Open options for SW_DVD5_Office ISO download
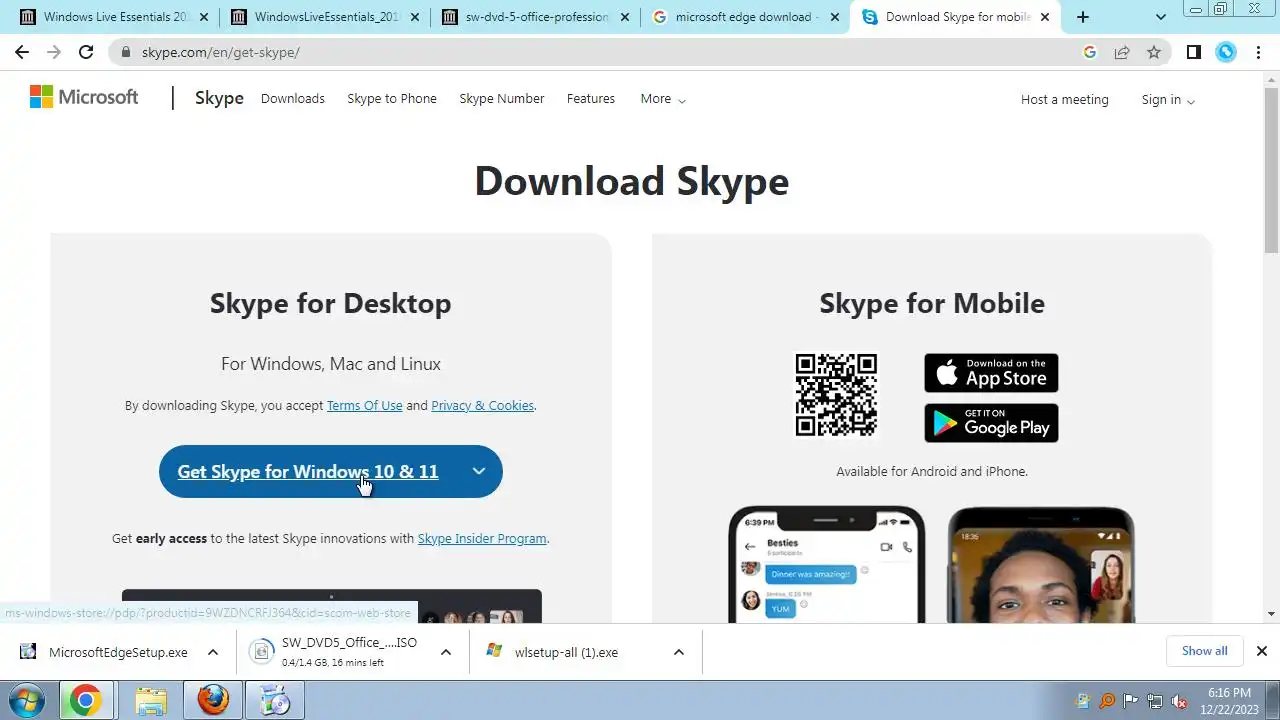The height and width of the screenshot is (720, 1280). pyautogui.click(x=446, y=652)
